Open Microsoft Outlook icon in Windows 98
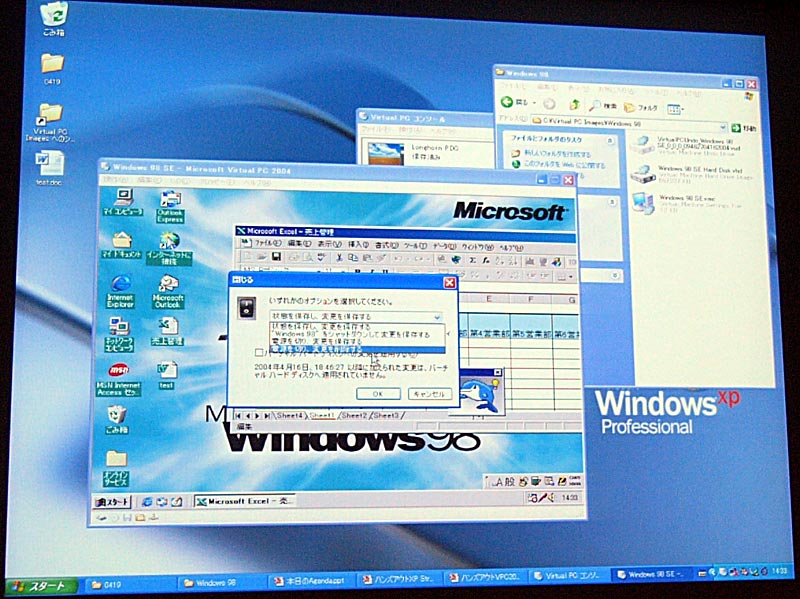This screenshot has height=599, width=800. click(168, 292)
